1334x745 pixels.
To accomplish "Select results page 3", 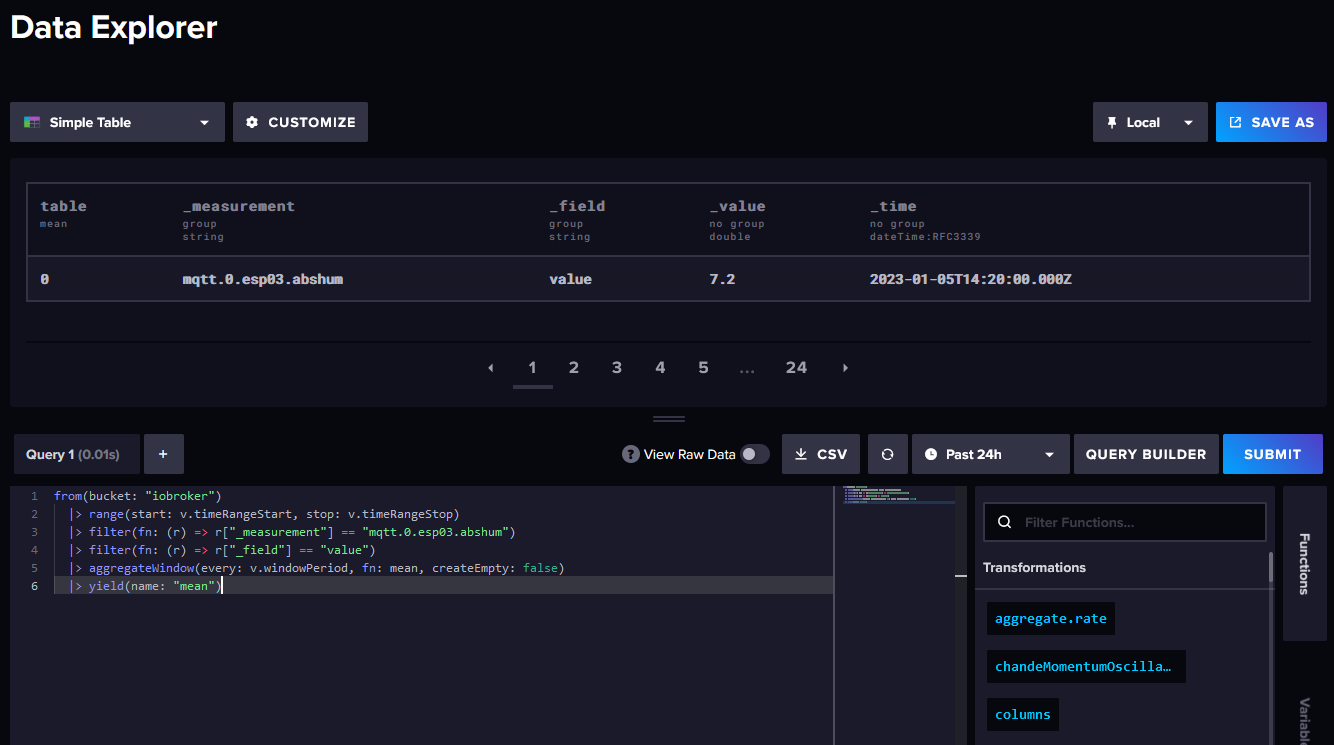I will [617, 368].
